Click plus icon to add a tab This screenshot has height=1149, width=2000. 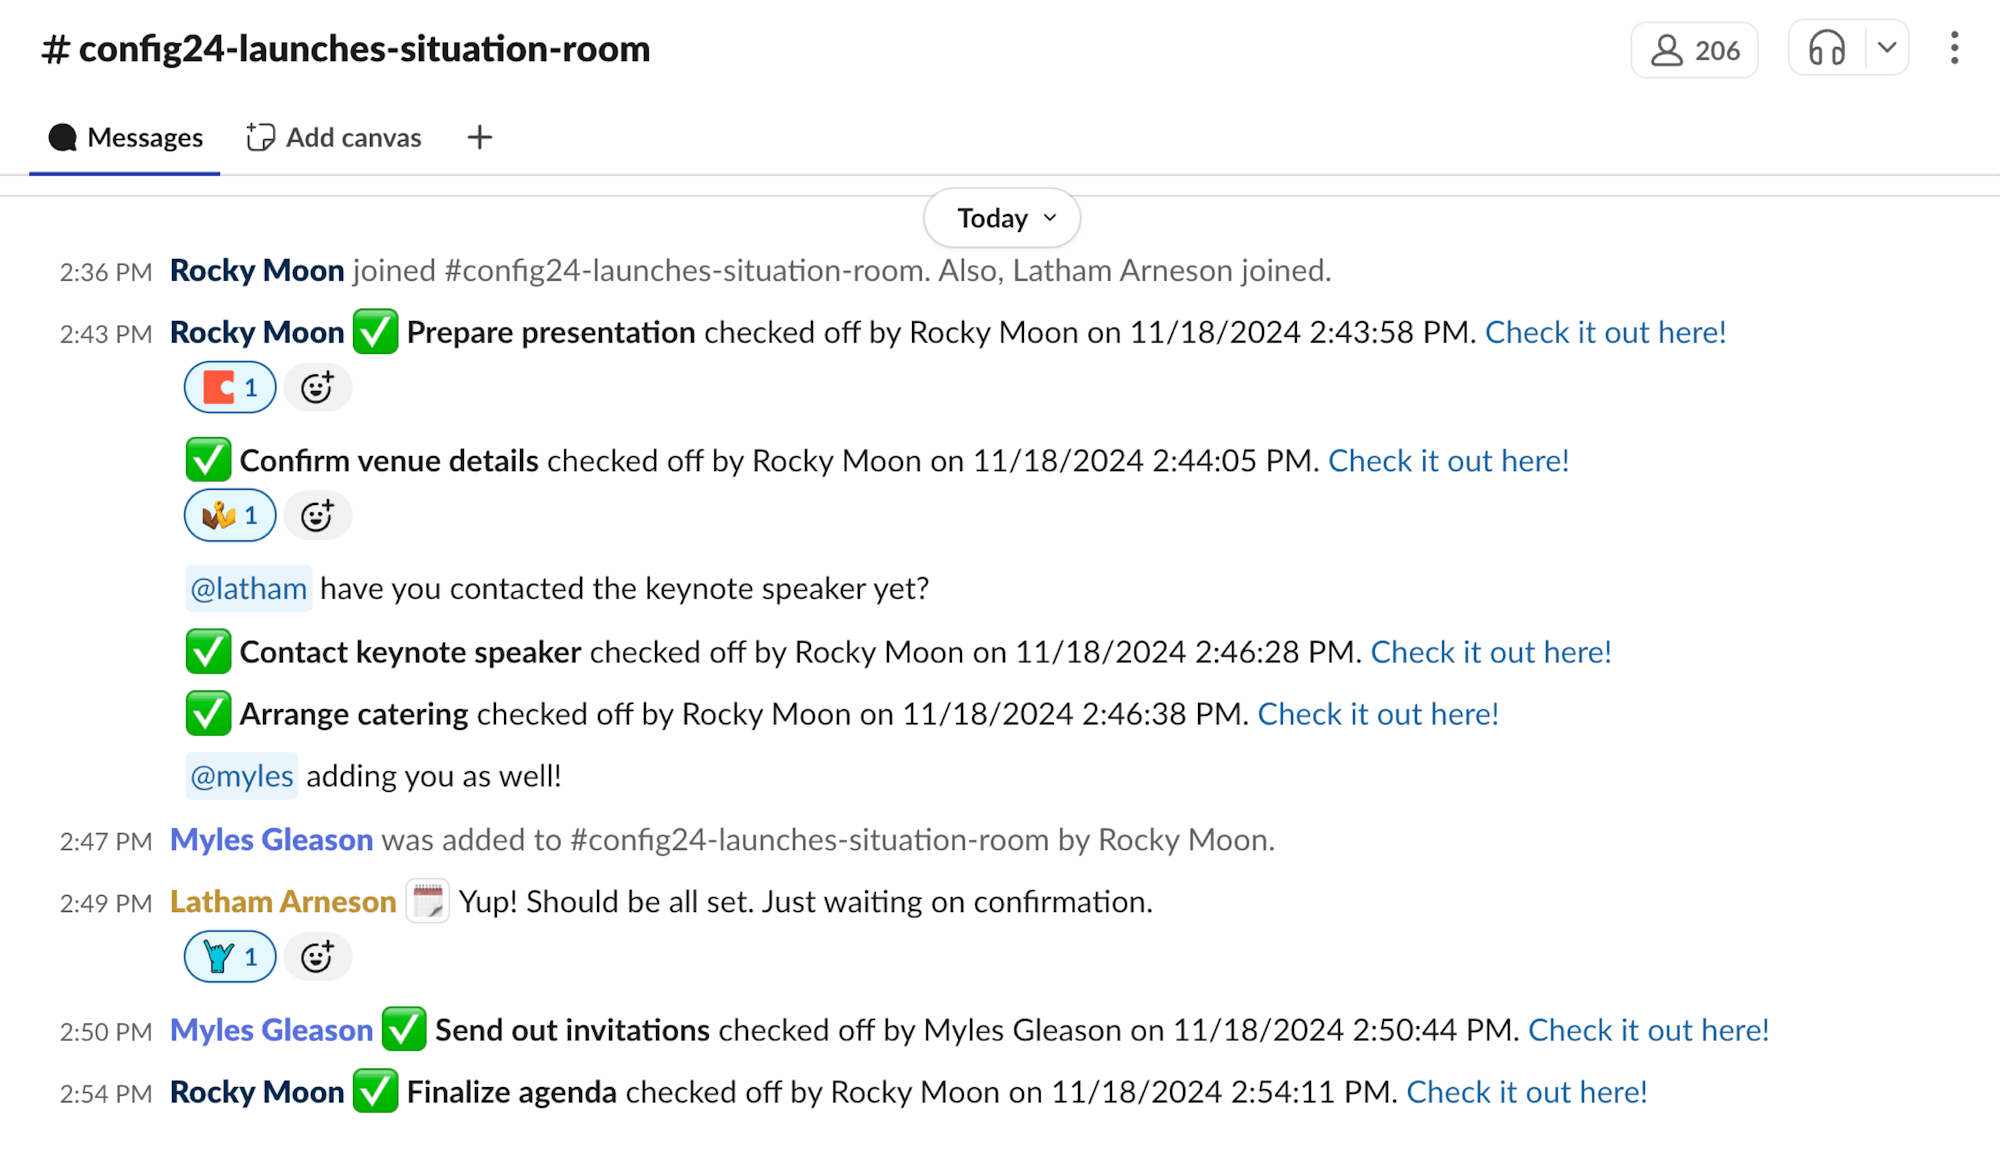[479, 138]
